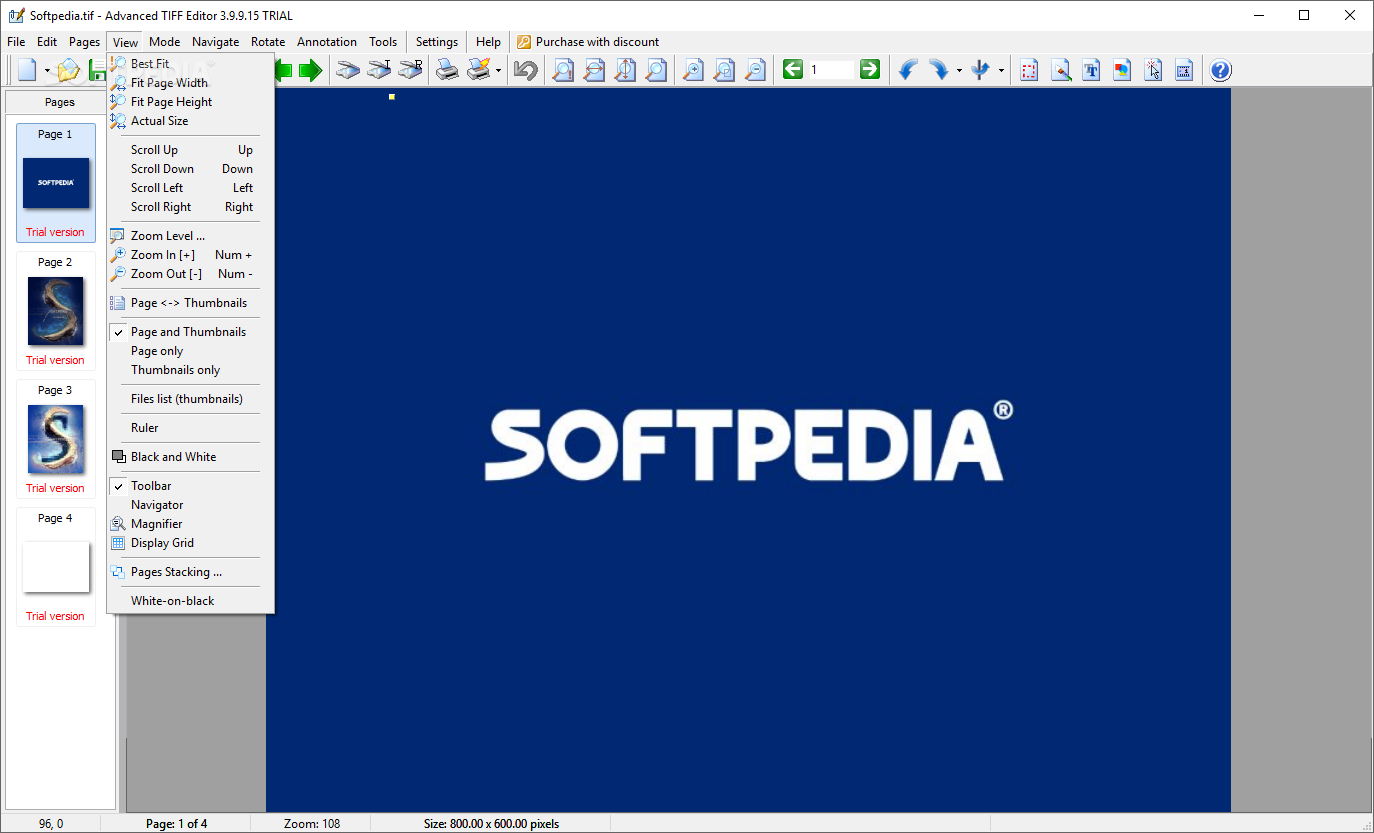1374x833 pixels.
Task: Open the Annotation menu
Action: point(327,42)
